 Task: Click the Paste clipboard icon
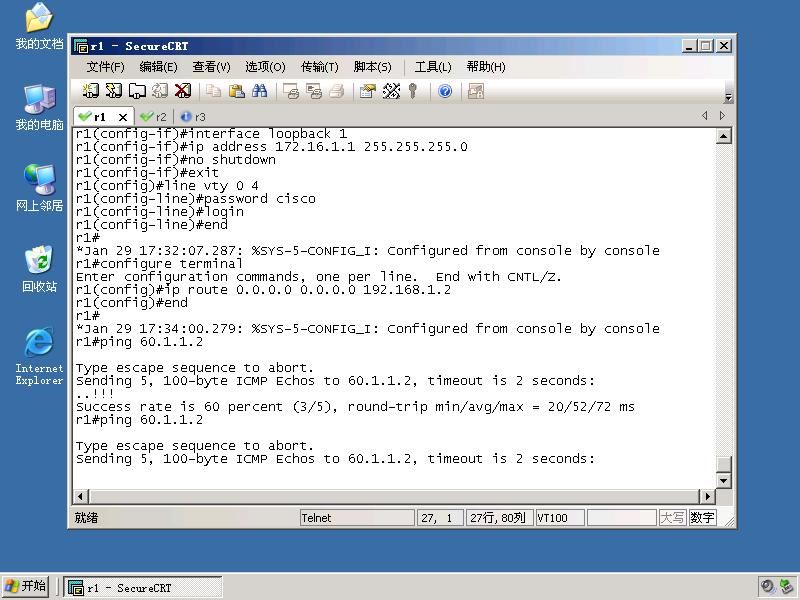236,91
